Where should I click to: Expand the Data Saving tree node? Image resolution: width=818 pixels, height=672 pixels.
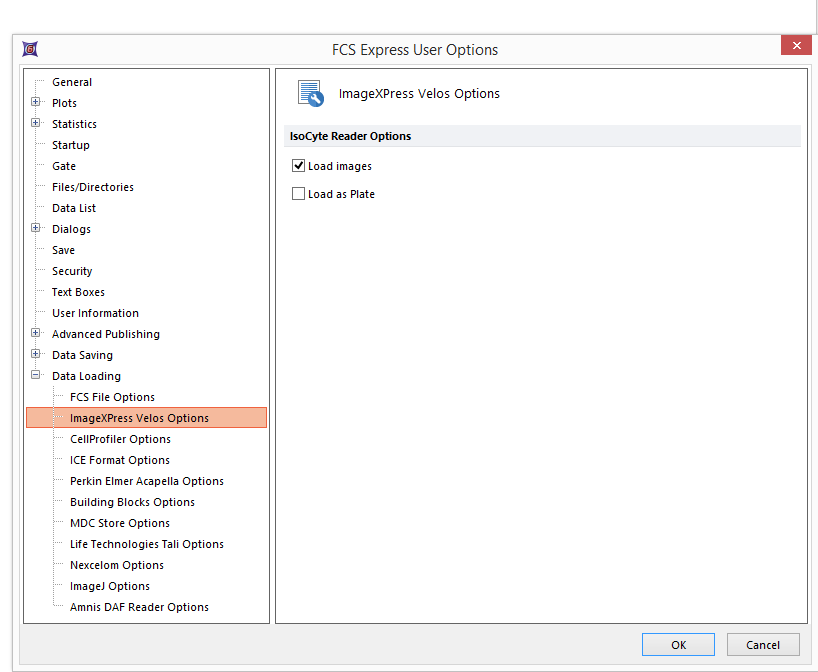(36, 355)
